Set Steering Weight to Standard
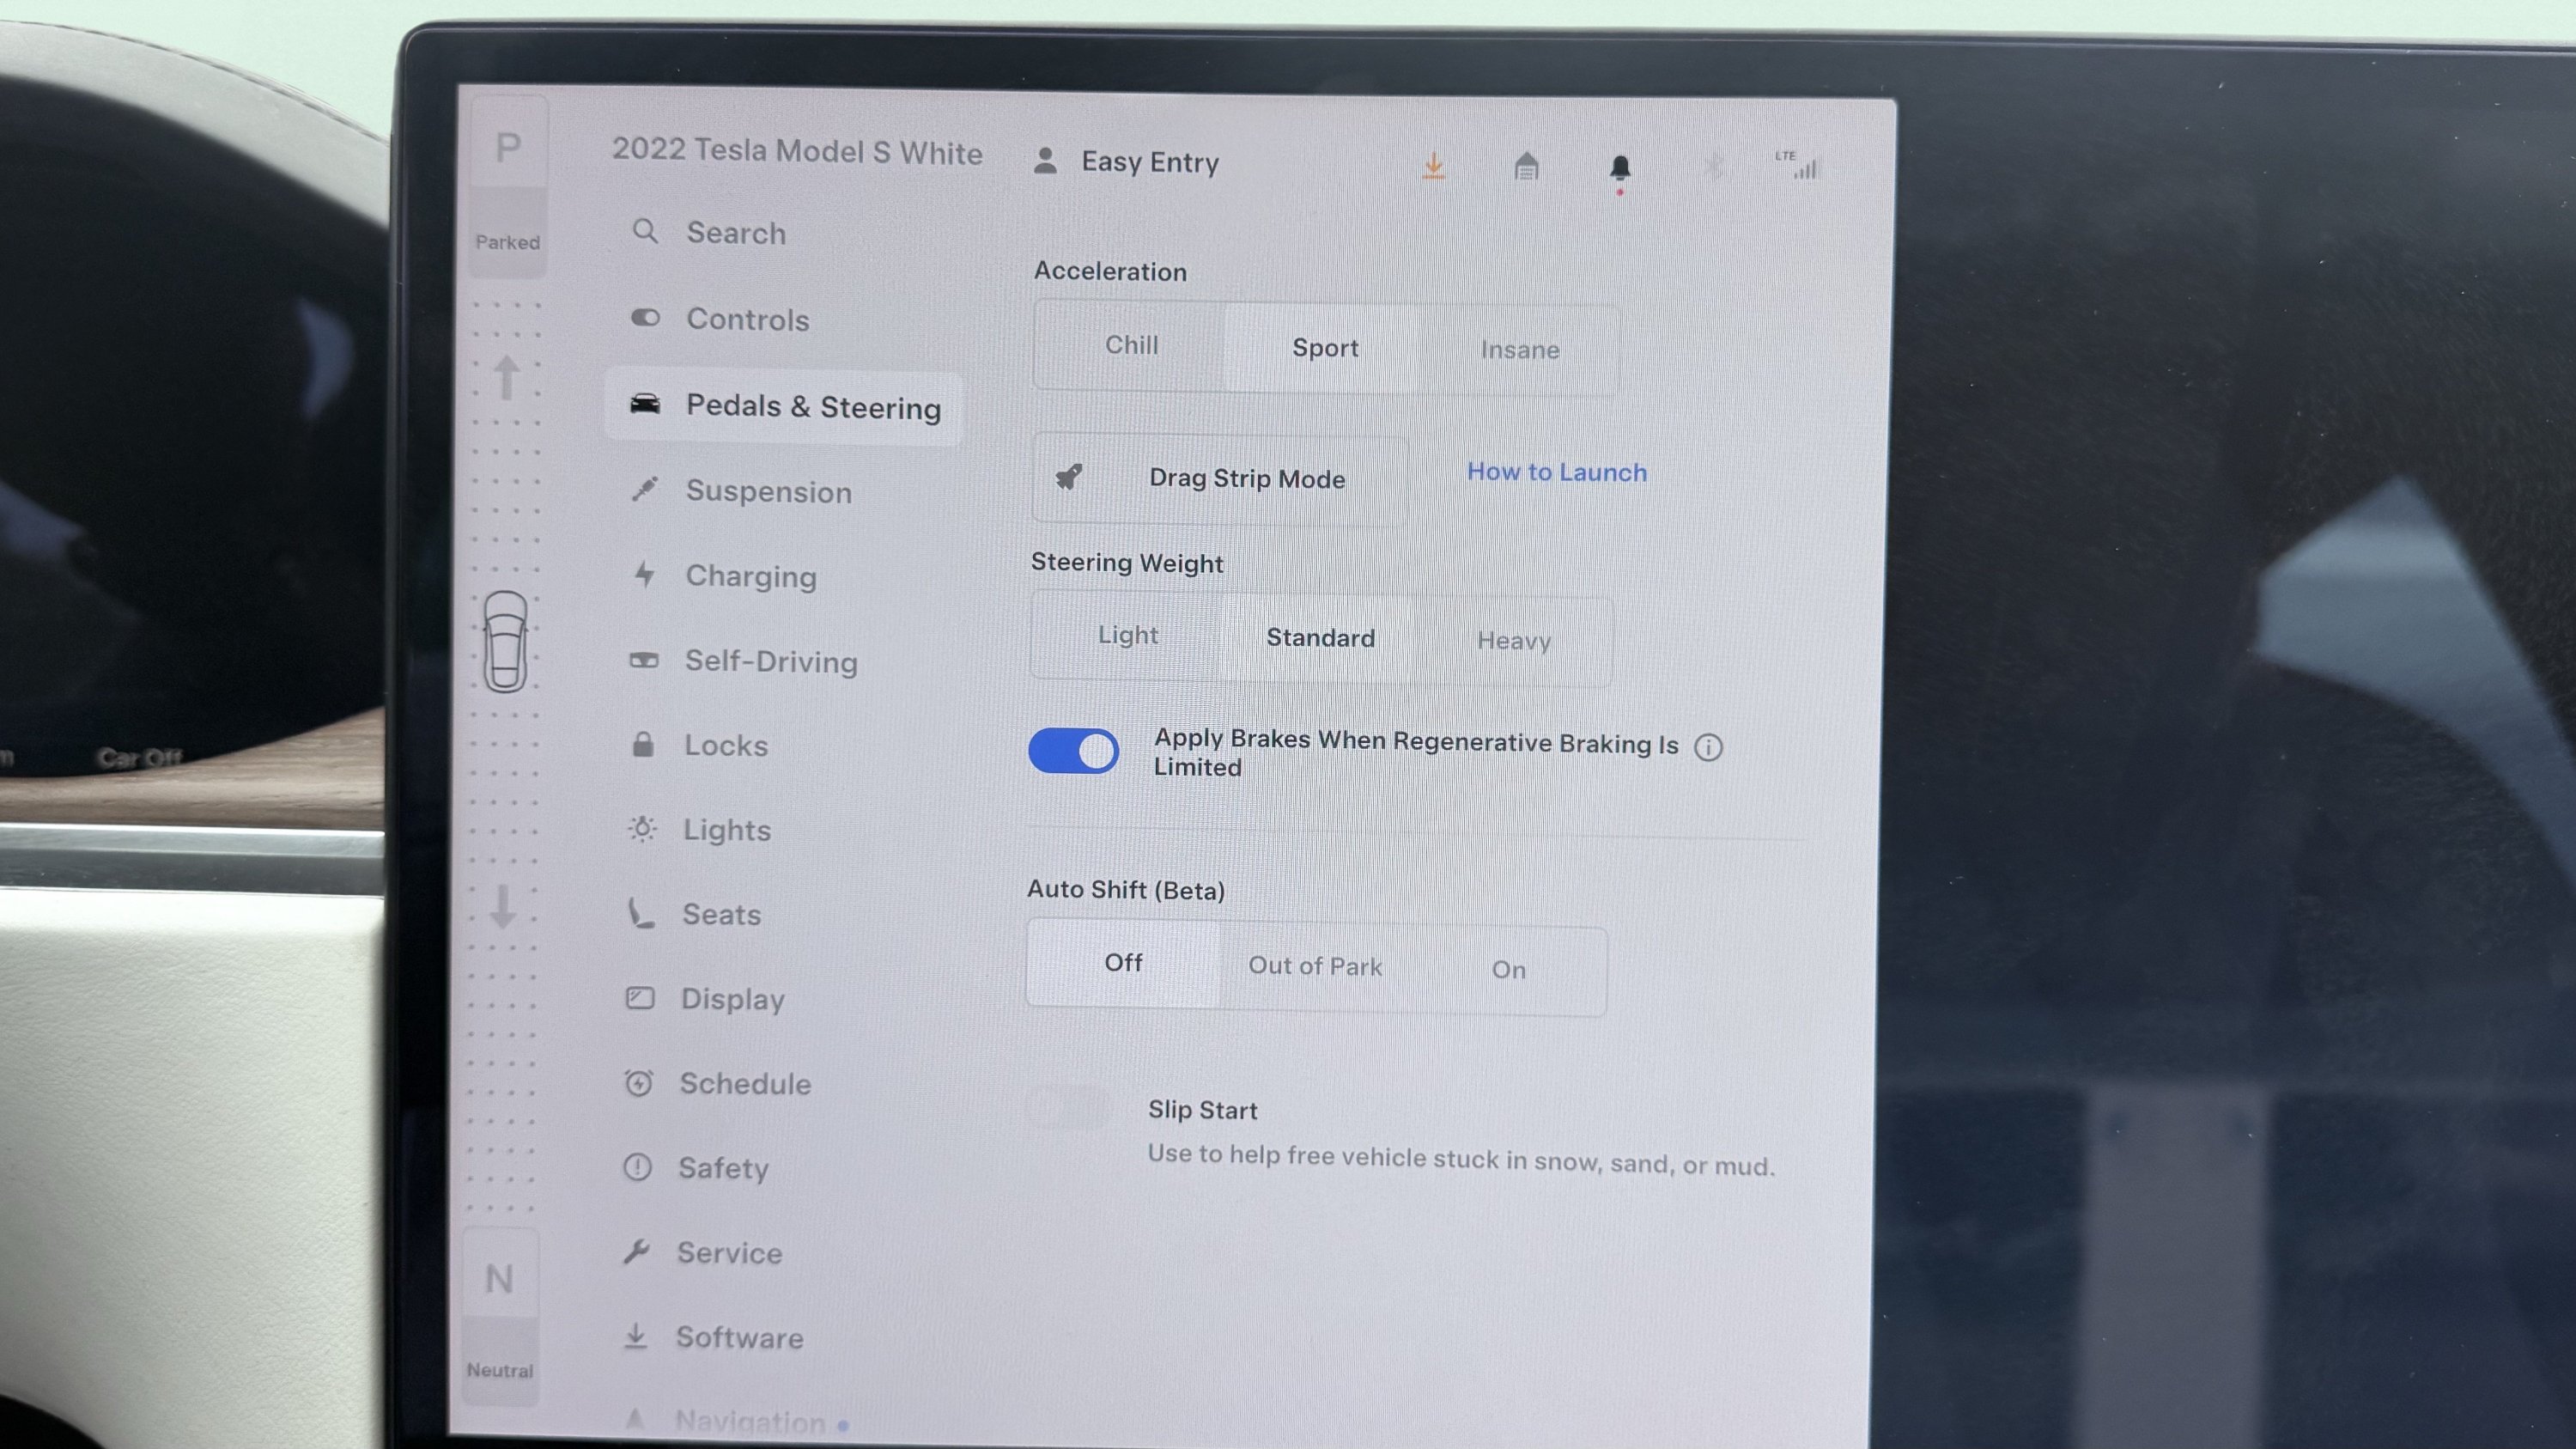 (x=1320, y=638)
